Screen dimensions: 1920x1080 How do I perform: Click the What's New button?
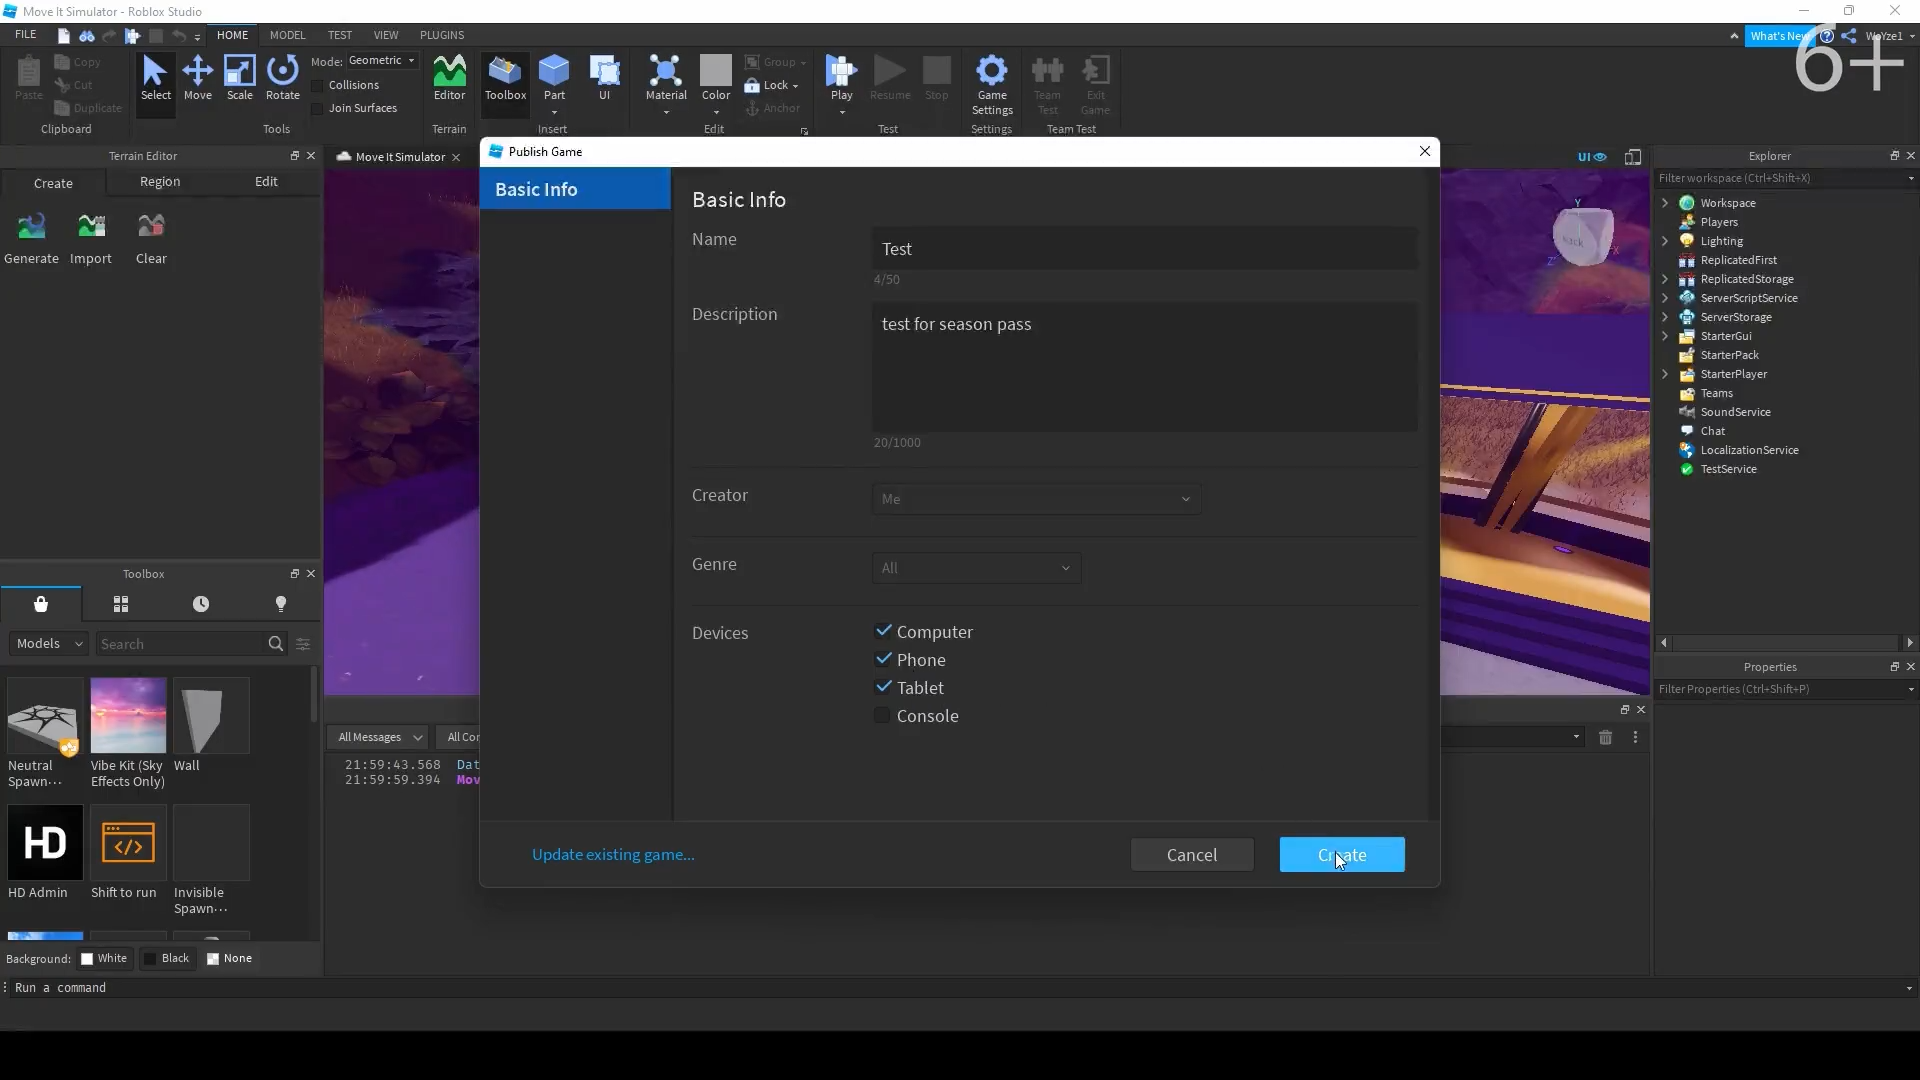click(1778, 36)
